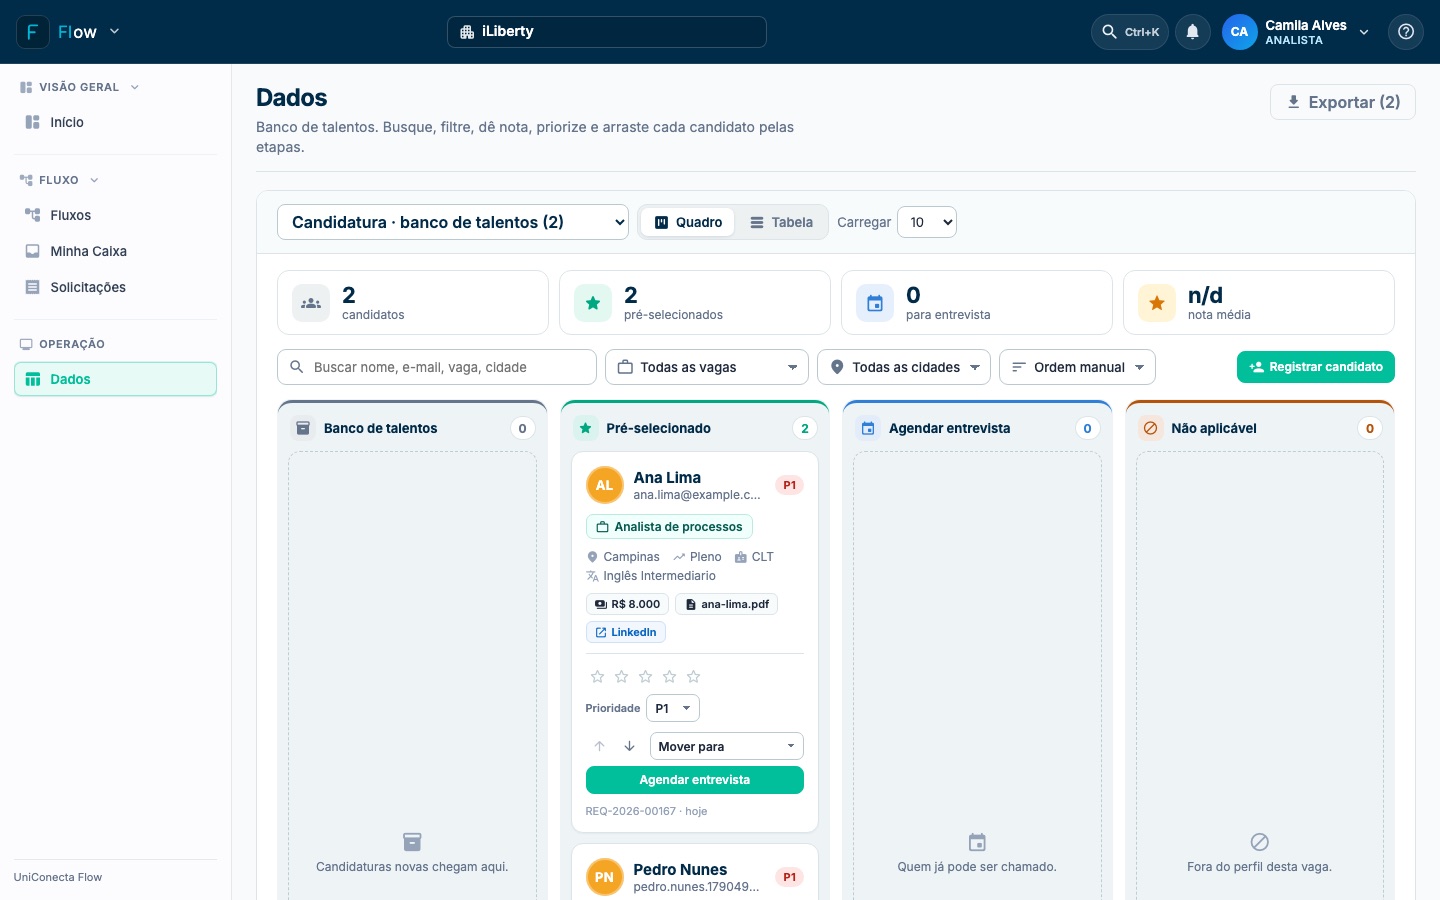Open the Carregar count dropdown
This screenshot has height=900, width=1440.
pos(927,222)
